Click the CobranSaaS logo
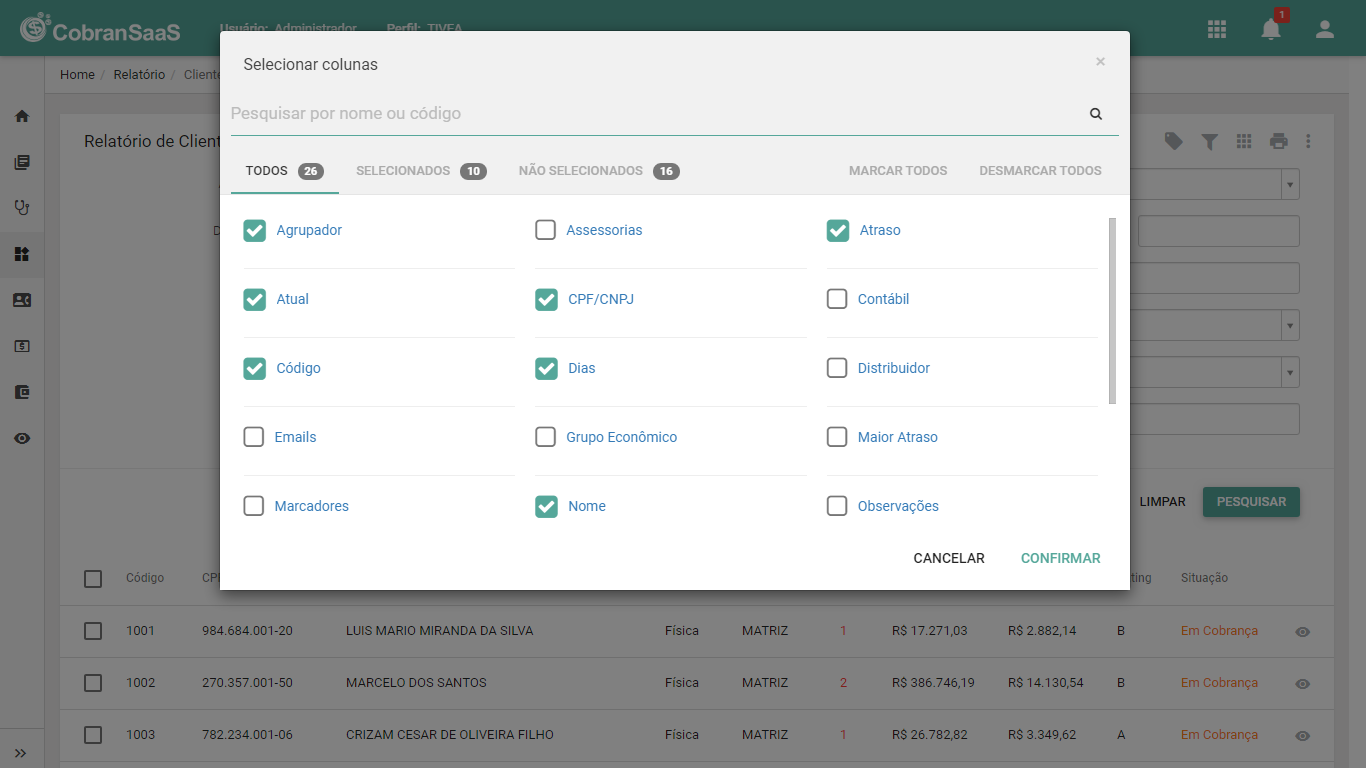The image size is (1366, 768). pyautogui.click(x=100, y=30)
